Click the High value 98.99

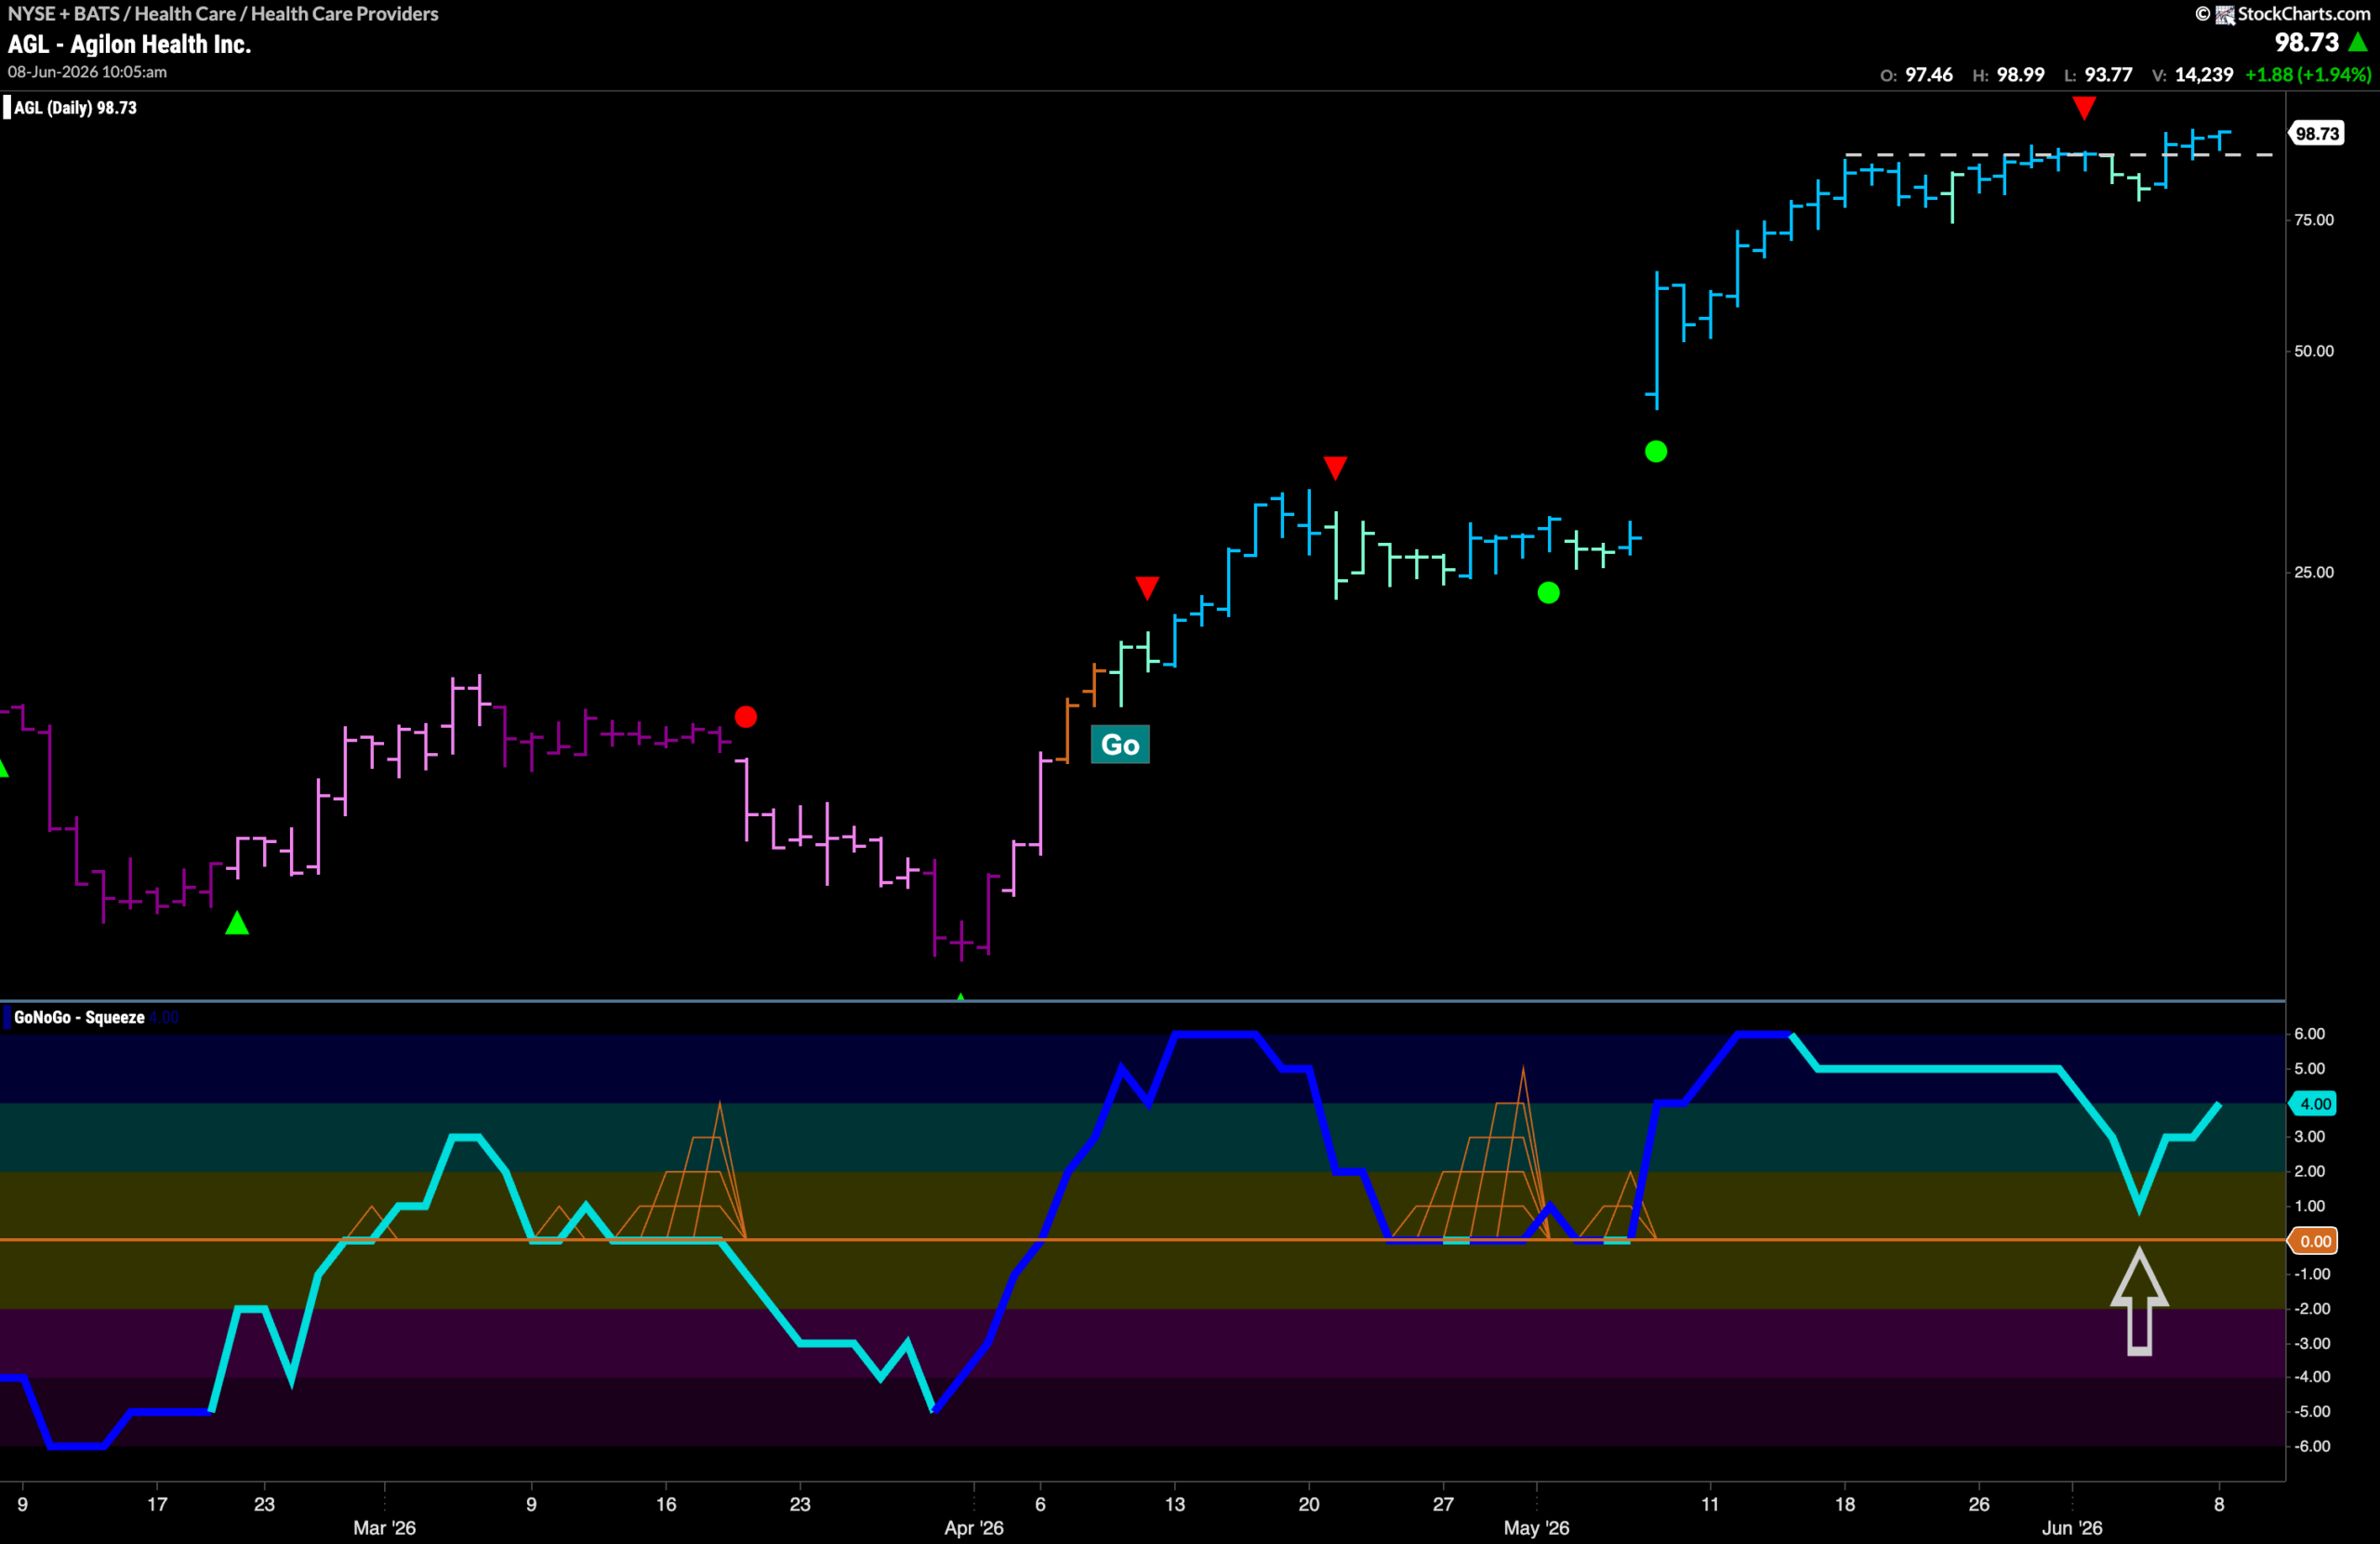point(2020,75)
